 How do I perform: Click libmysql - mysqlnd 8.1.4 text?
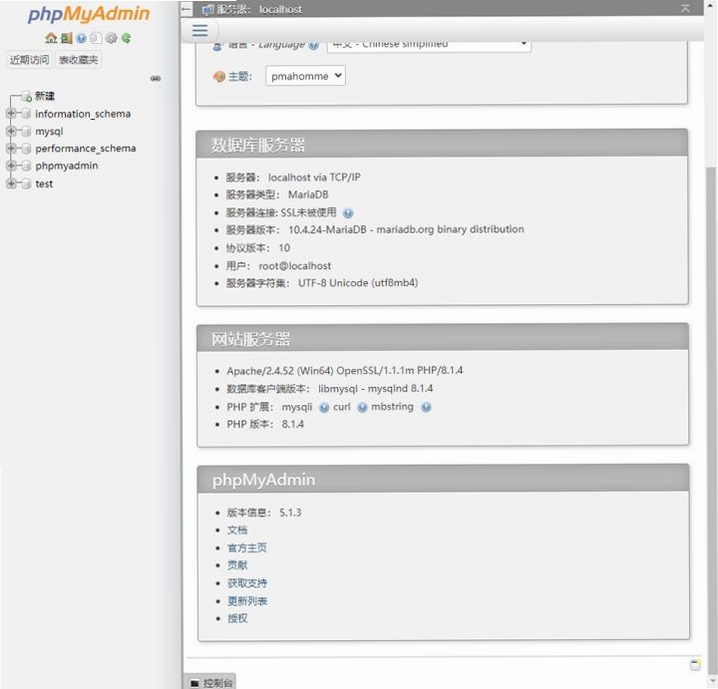click(x=375, y=389)
